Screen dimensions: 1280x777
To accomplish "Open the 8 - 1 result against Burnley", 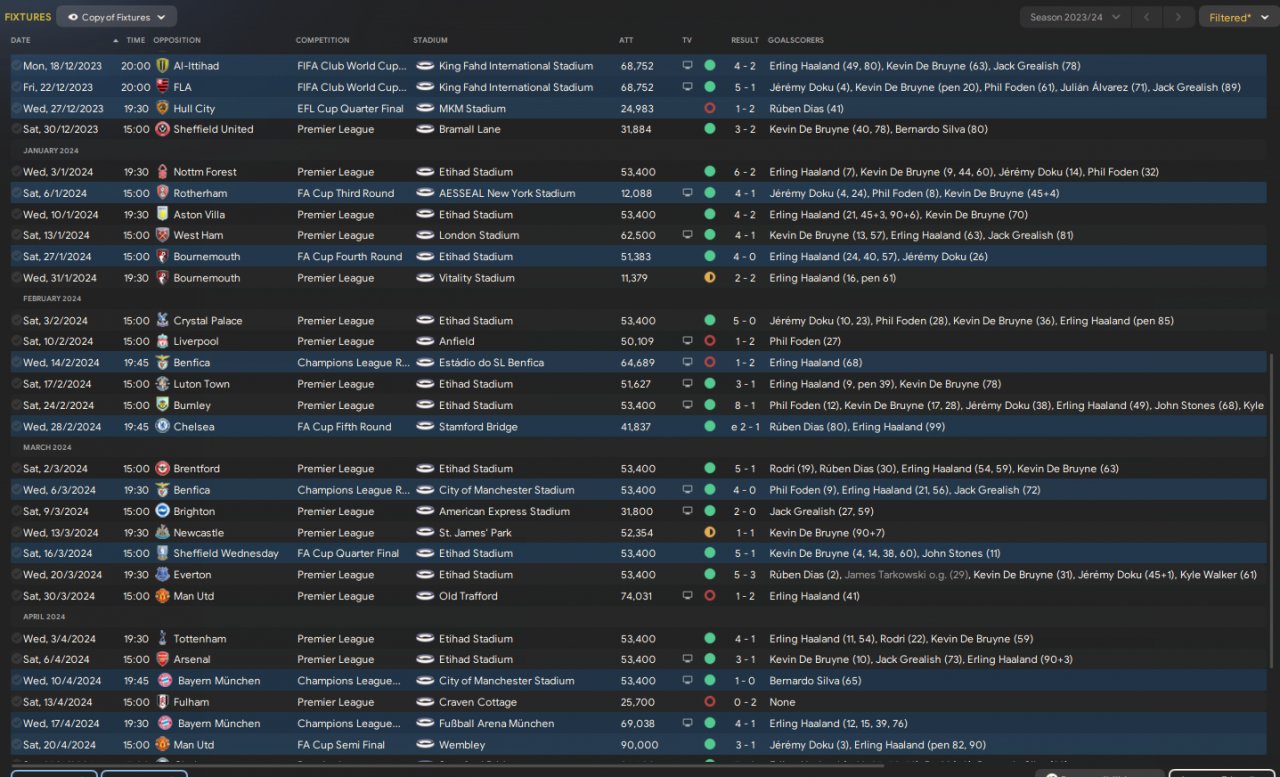I will point(745,405).
